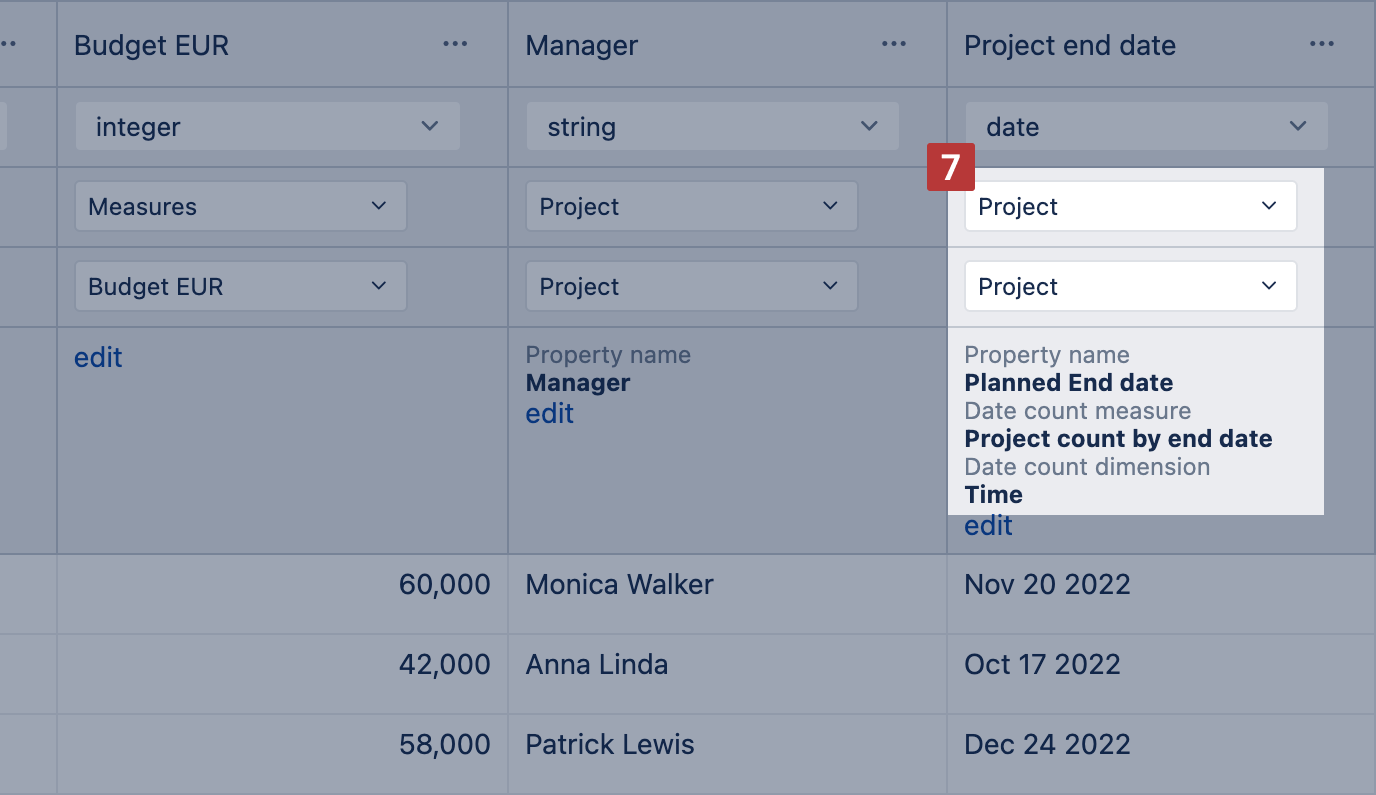The image size is (1376, 795).
Task: Open Manager column three-dot menu
Action: pyautogui.click(x=893, y=44)
